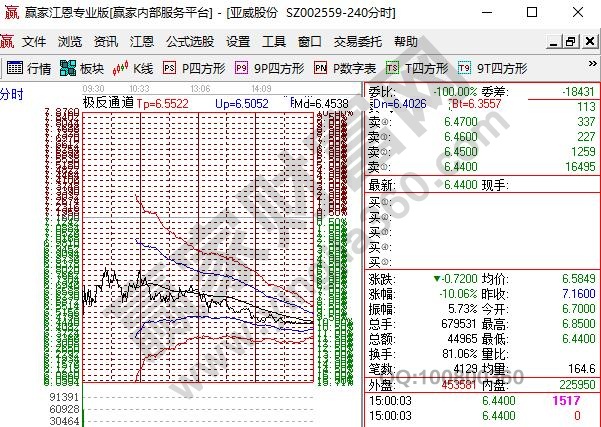Image resolution: width=601 pixels, height=427 pixels.
Task: Click the 帮助 help menu
Action: 405,42
